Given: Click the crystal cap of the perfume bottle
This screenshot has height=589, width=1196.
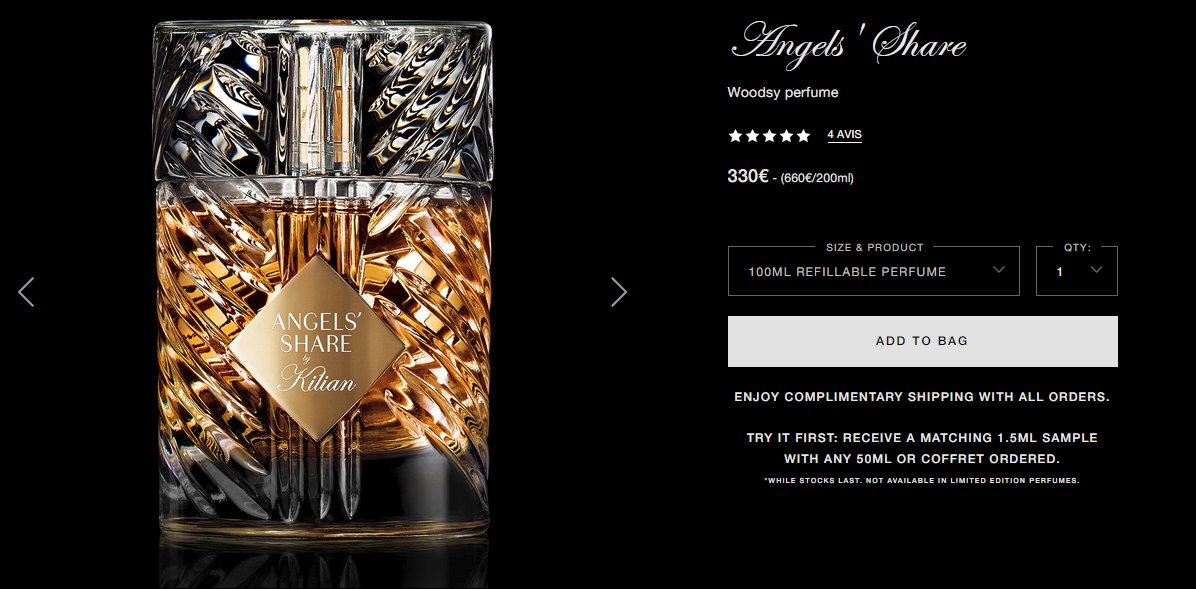Looking at the screenshot, I should point(322,99).
